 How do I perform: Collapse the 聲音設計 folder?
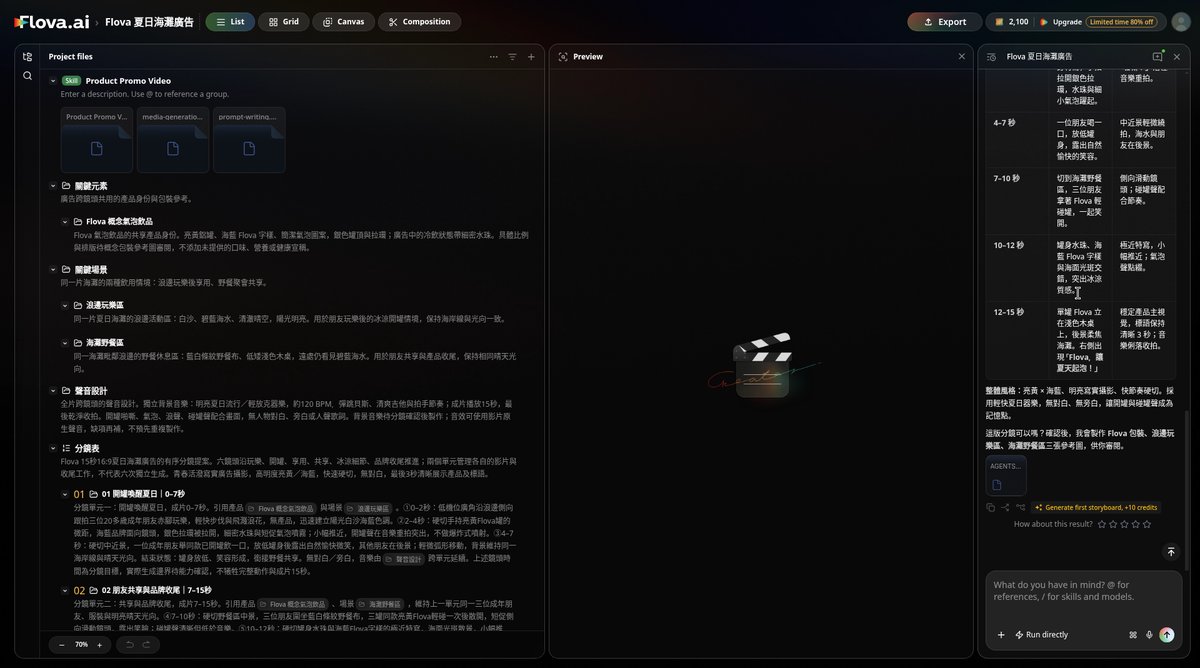click(53, 391)
